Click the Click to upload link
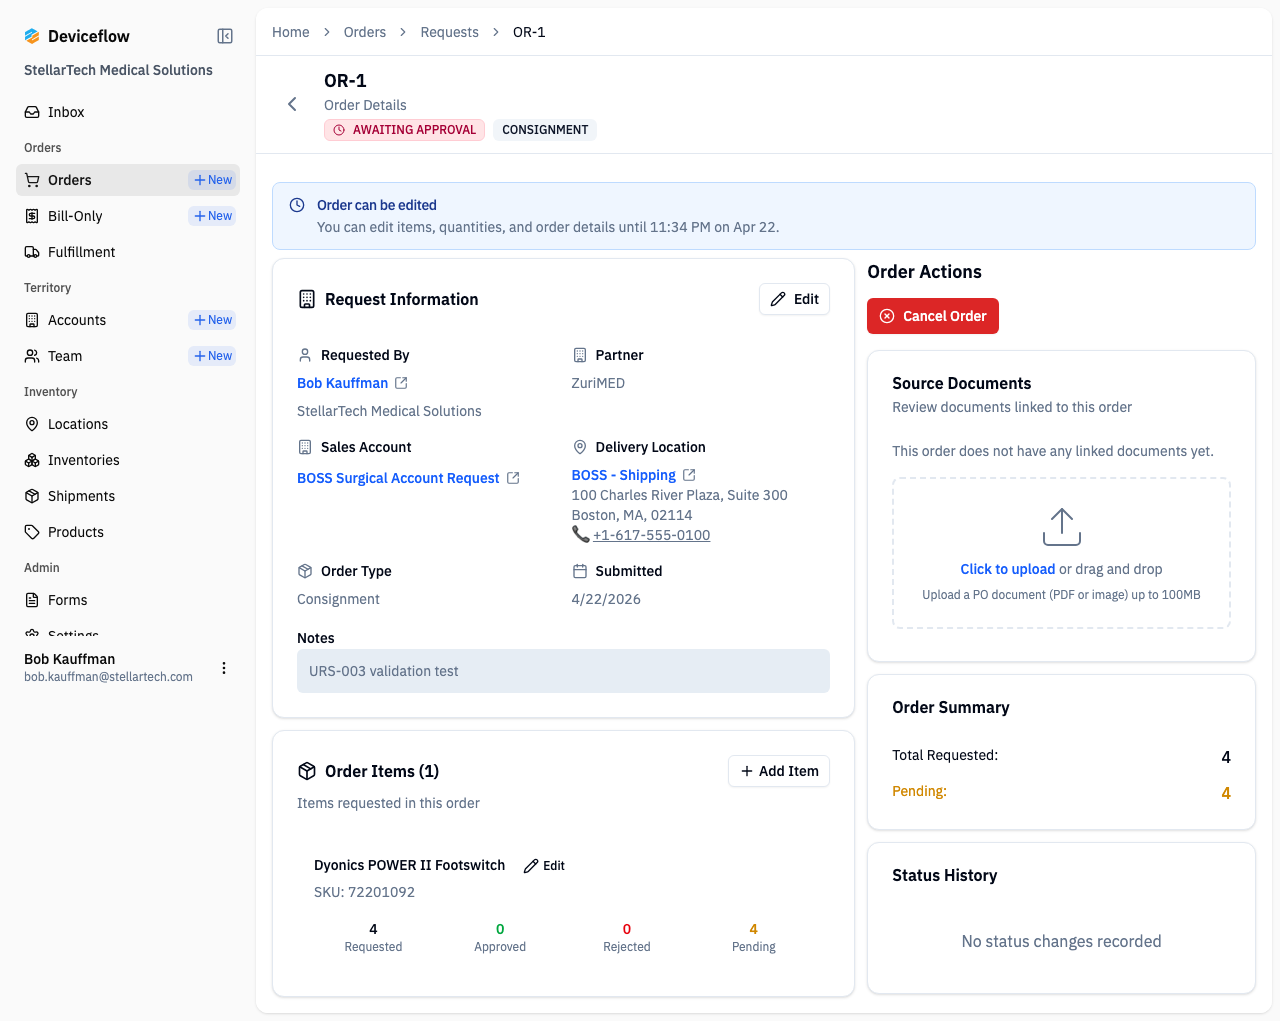The image size is (1280, 1021). [1007, 569]
